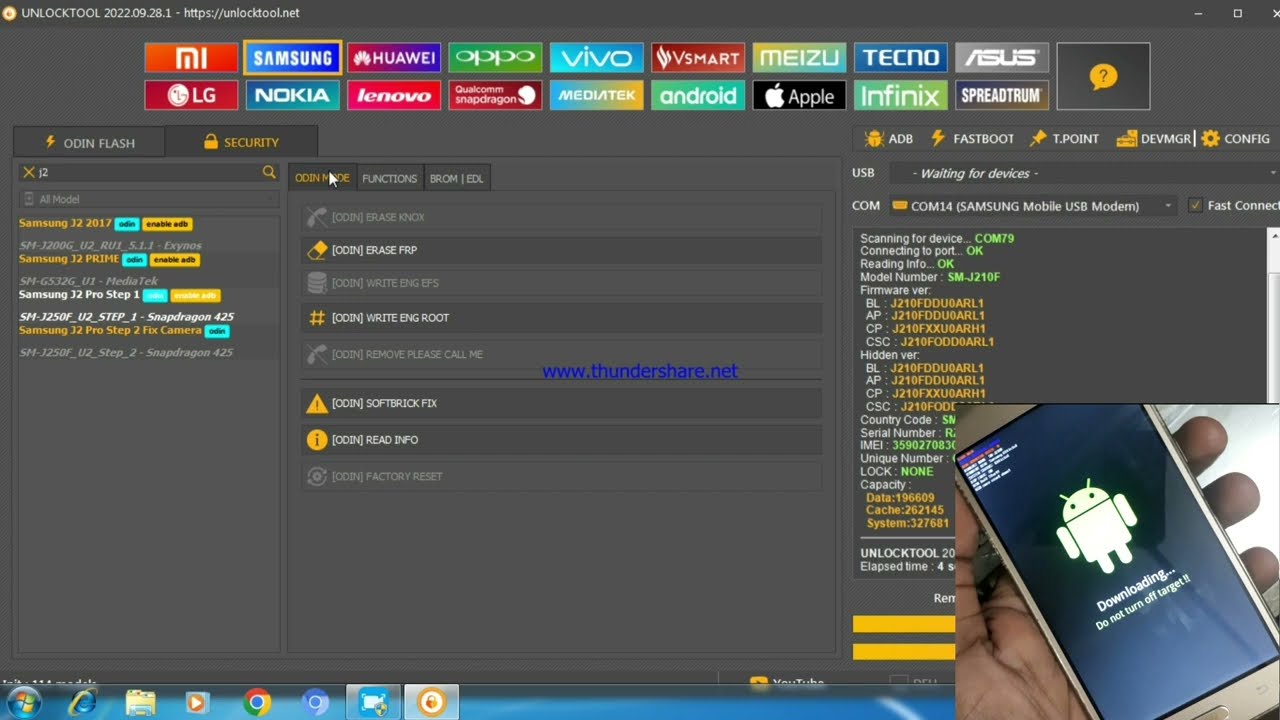The height and width of the screenshot is (720, 1280).
Task: Switch to ODIN FLASH tab
Action: point(89,142)
